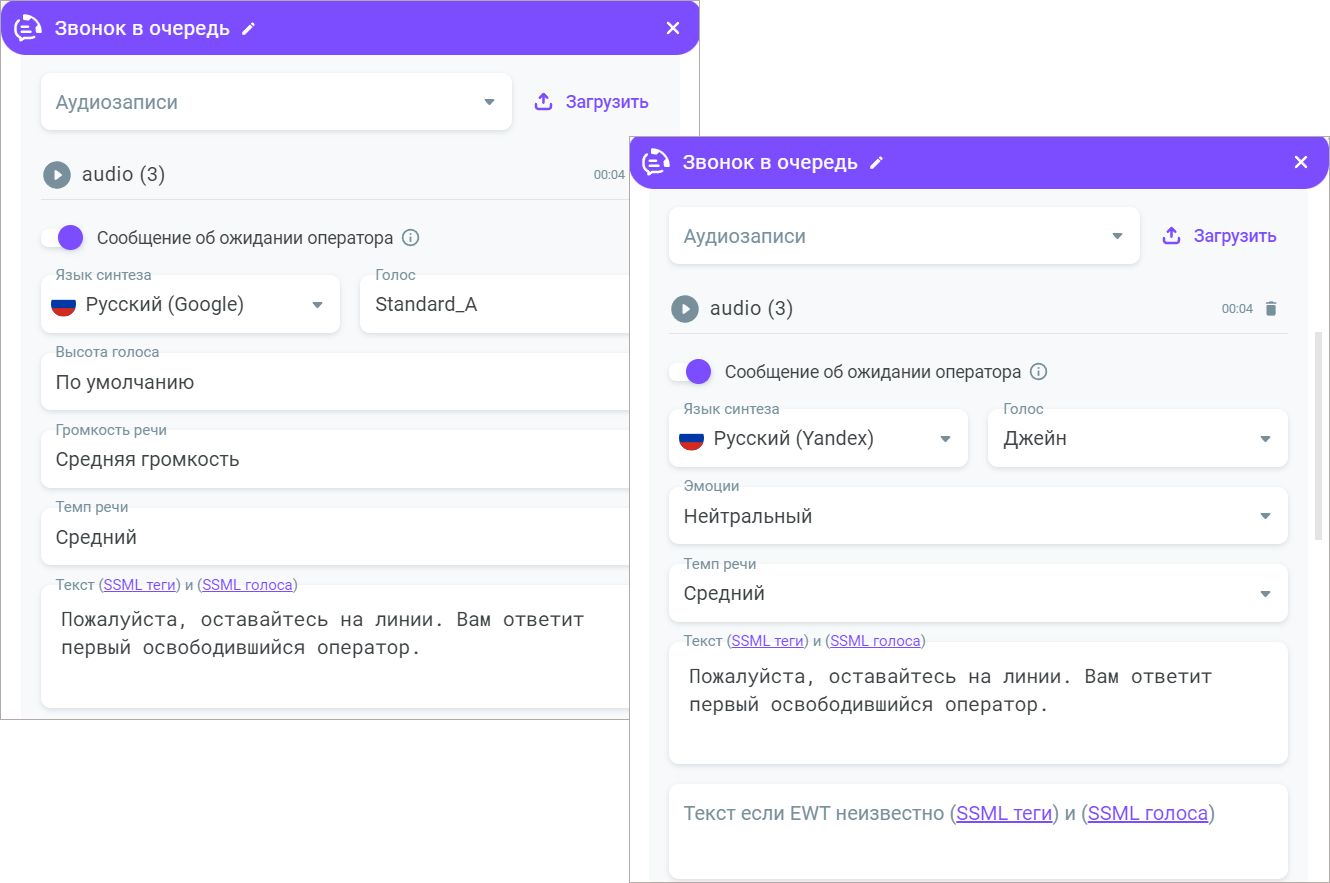The height and width of the screenshot is (883, 1330).
Task: Open SSML теги link above right Текст field
Action: pos(768,641)
